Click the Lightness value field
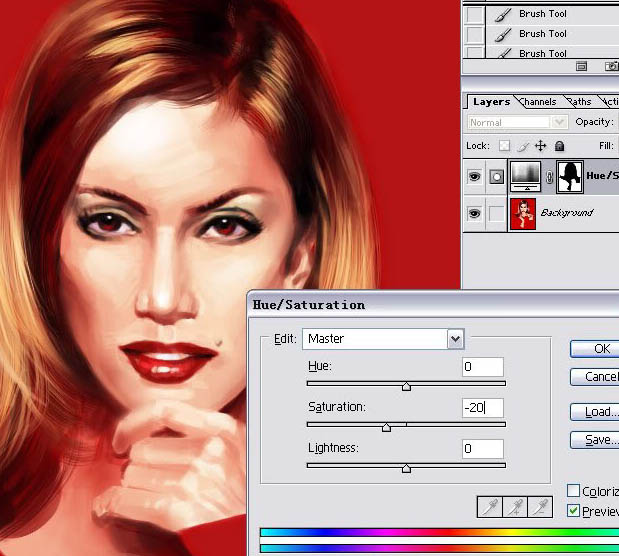Image resolution: width=619 pixels, height=556 pixels. (483, 449)
